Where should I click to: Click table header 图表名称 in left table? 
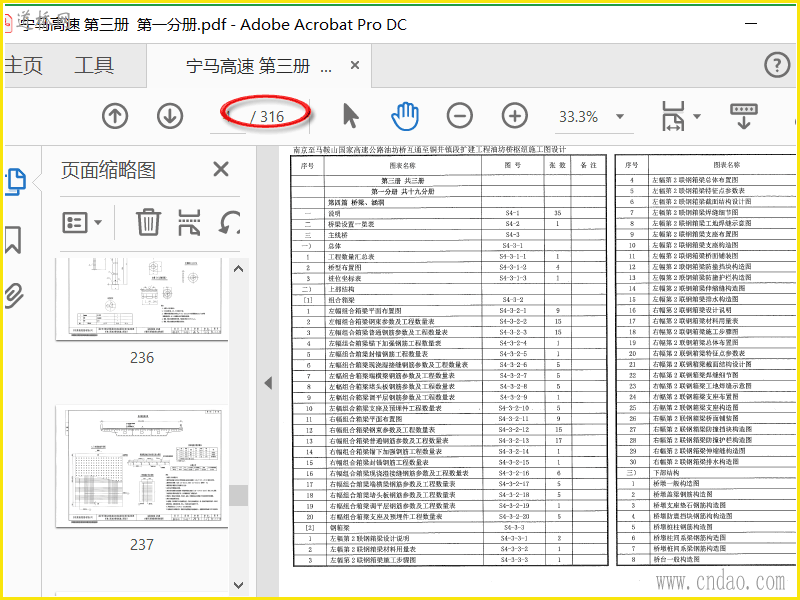click(x=403, y=165)
